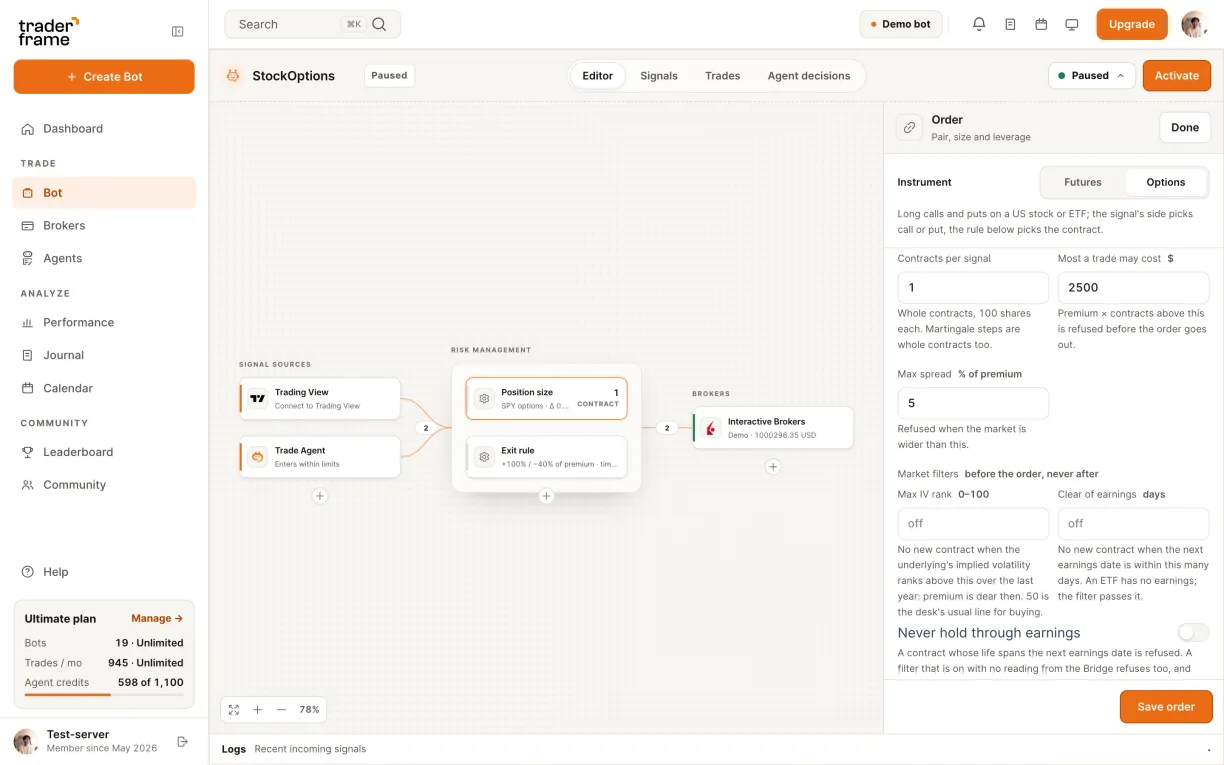Add a new risk management rule

pyautogui.click(x=546, y=496)
